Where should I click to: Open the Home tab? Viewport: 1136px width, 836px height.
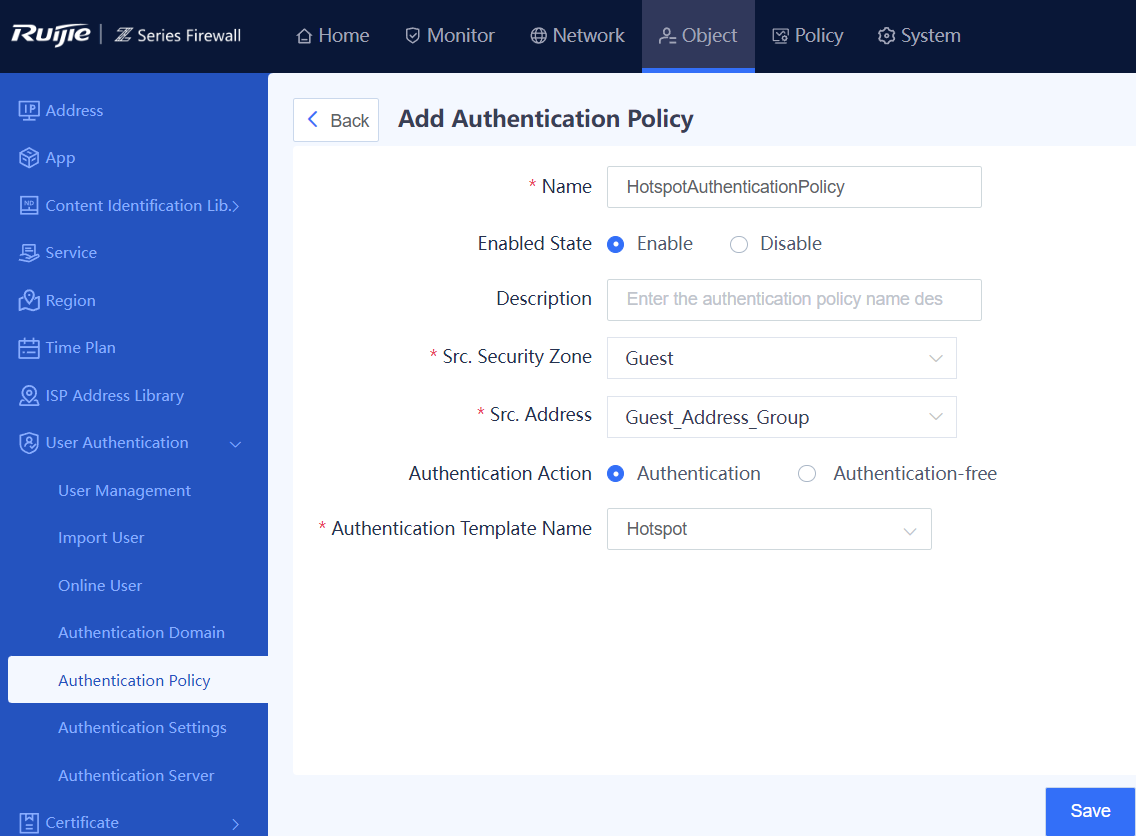click(x=333, y=35)
